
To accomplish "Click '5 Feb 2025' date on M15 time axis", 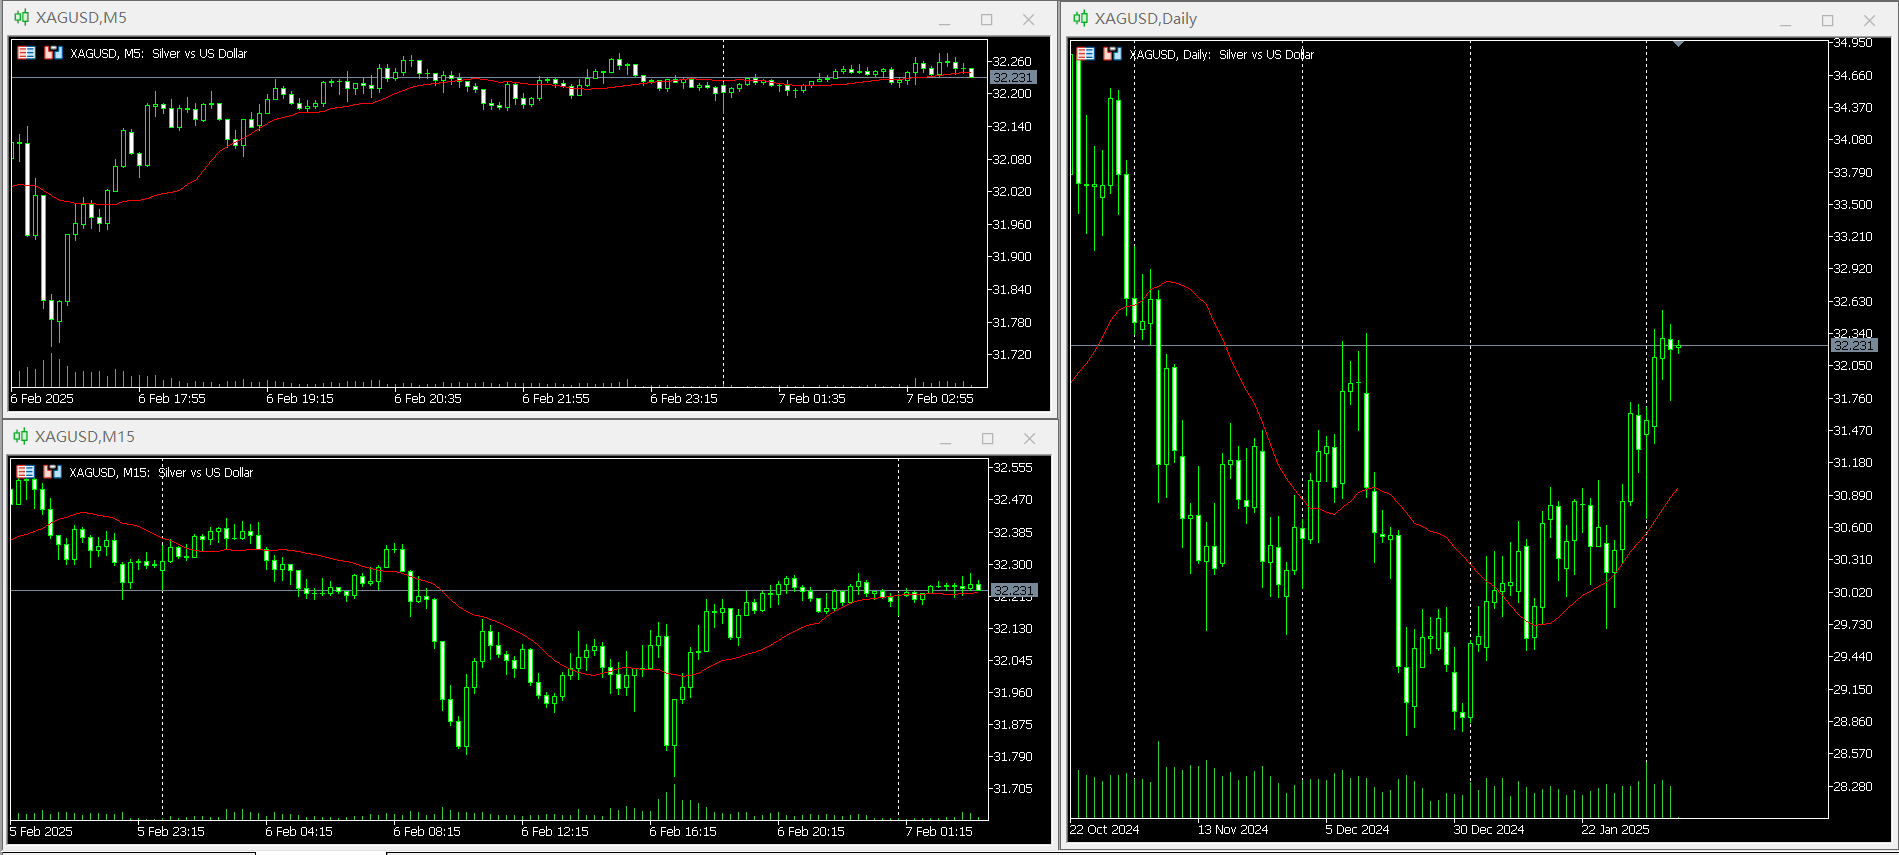I will [41, 832].
